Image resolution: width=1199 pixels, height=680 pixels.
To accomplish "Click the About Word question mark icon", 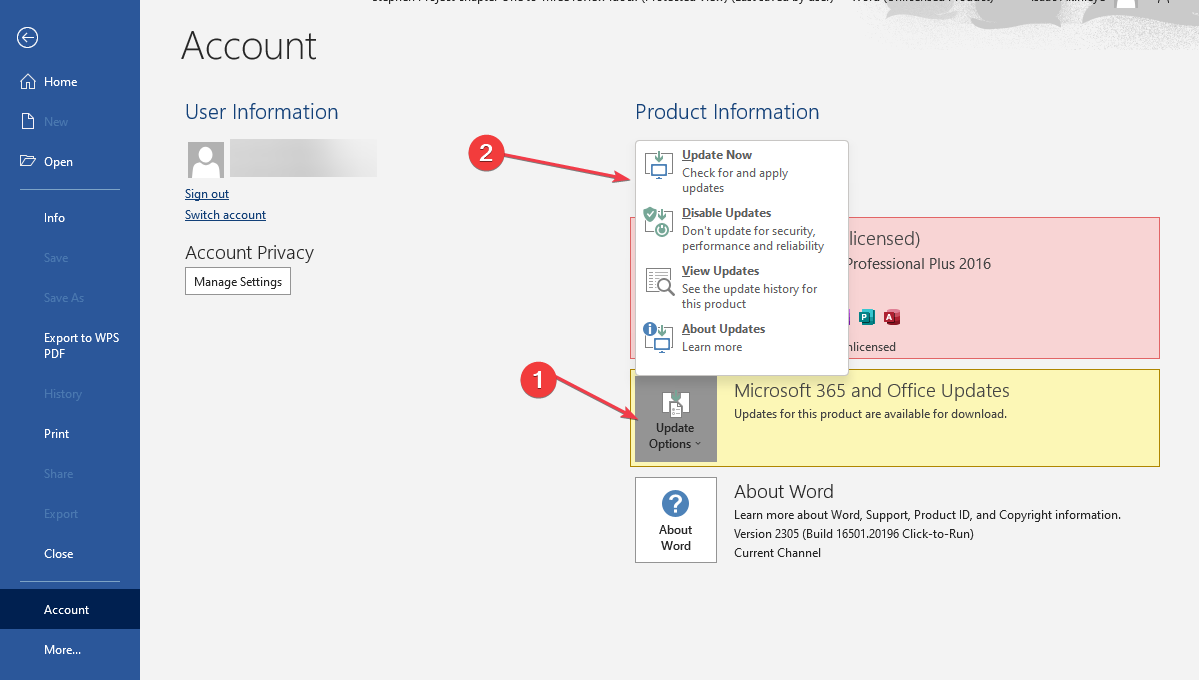I will (676, 504).
